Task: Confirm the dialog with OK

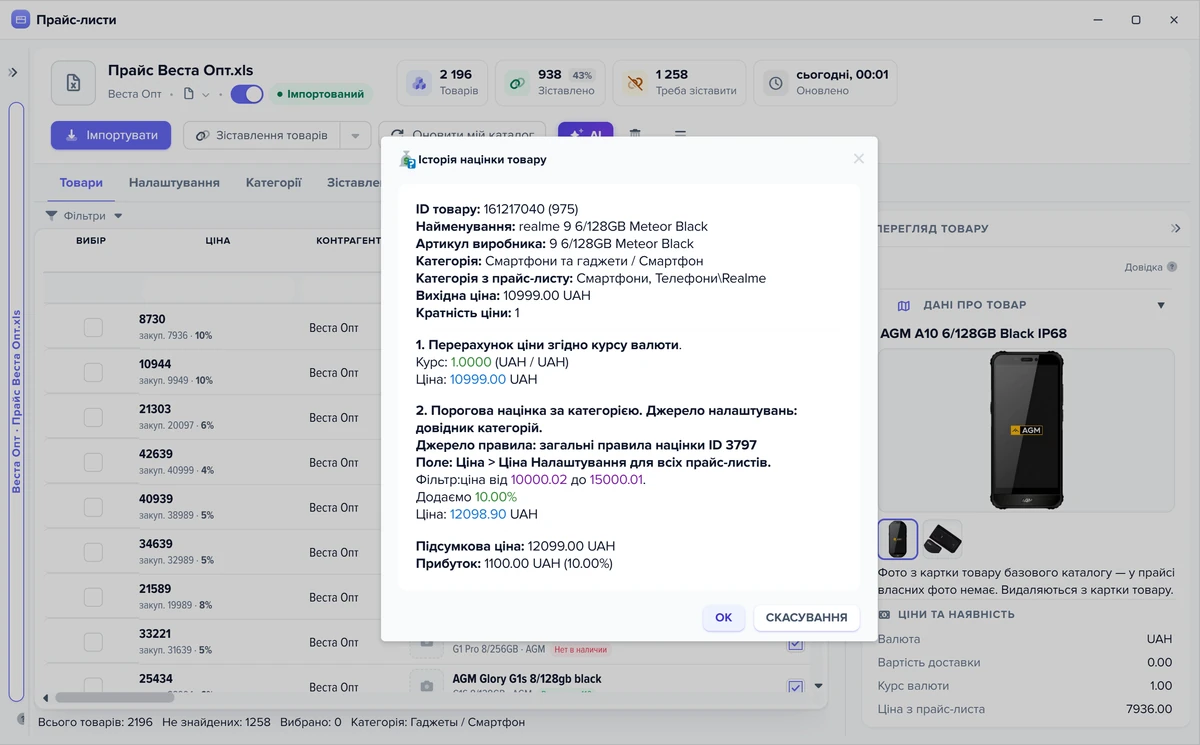Action: coord(723,618)
